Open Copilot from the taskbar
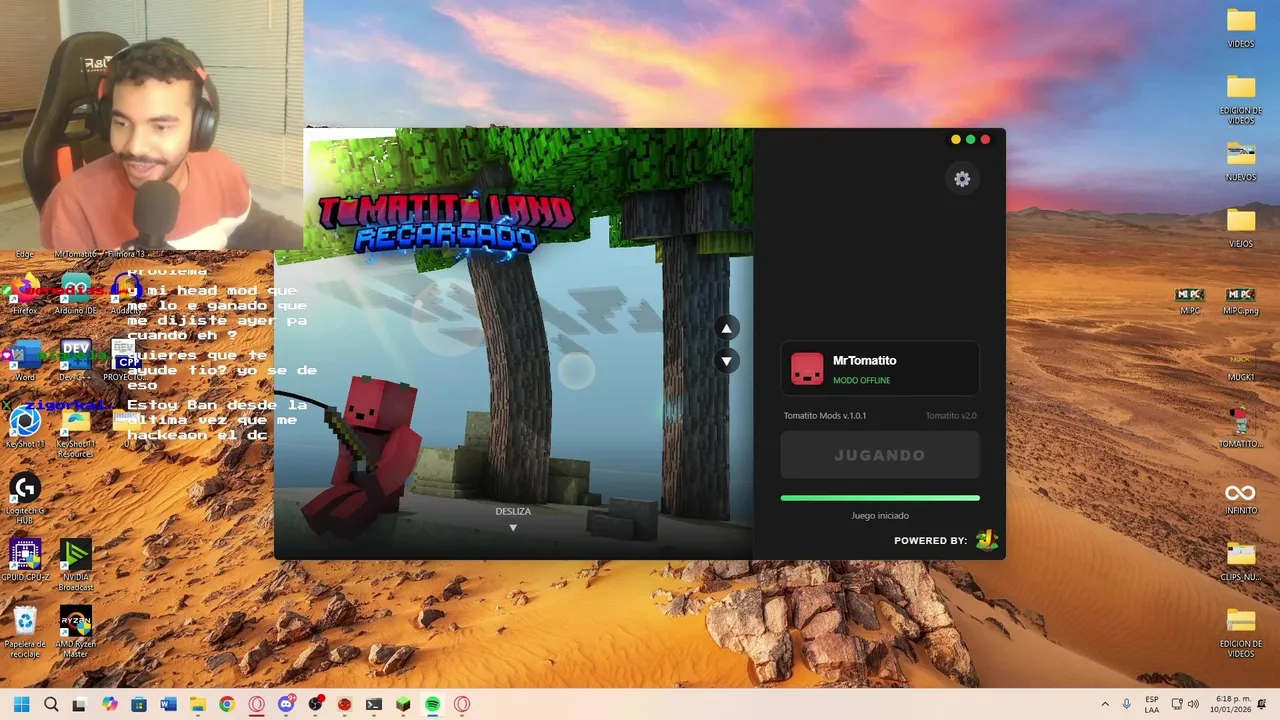 click(109, 704)
